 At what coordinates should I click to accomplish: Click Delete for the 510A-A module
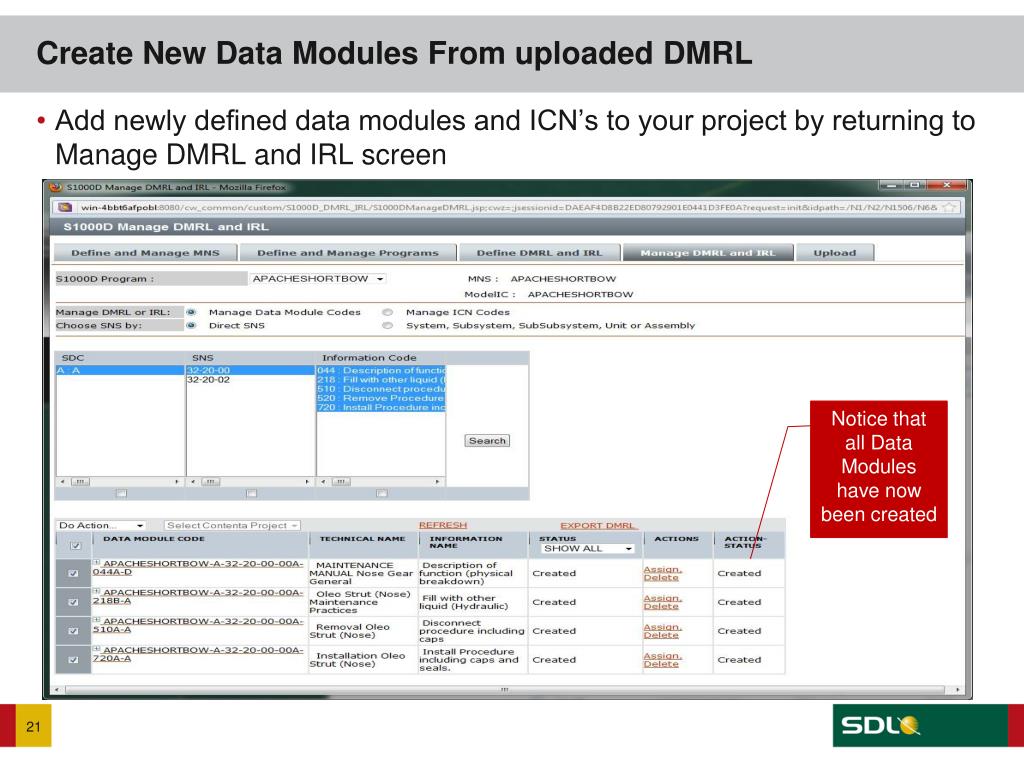pos(661,635)
